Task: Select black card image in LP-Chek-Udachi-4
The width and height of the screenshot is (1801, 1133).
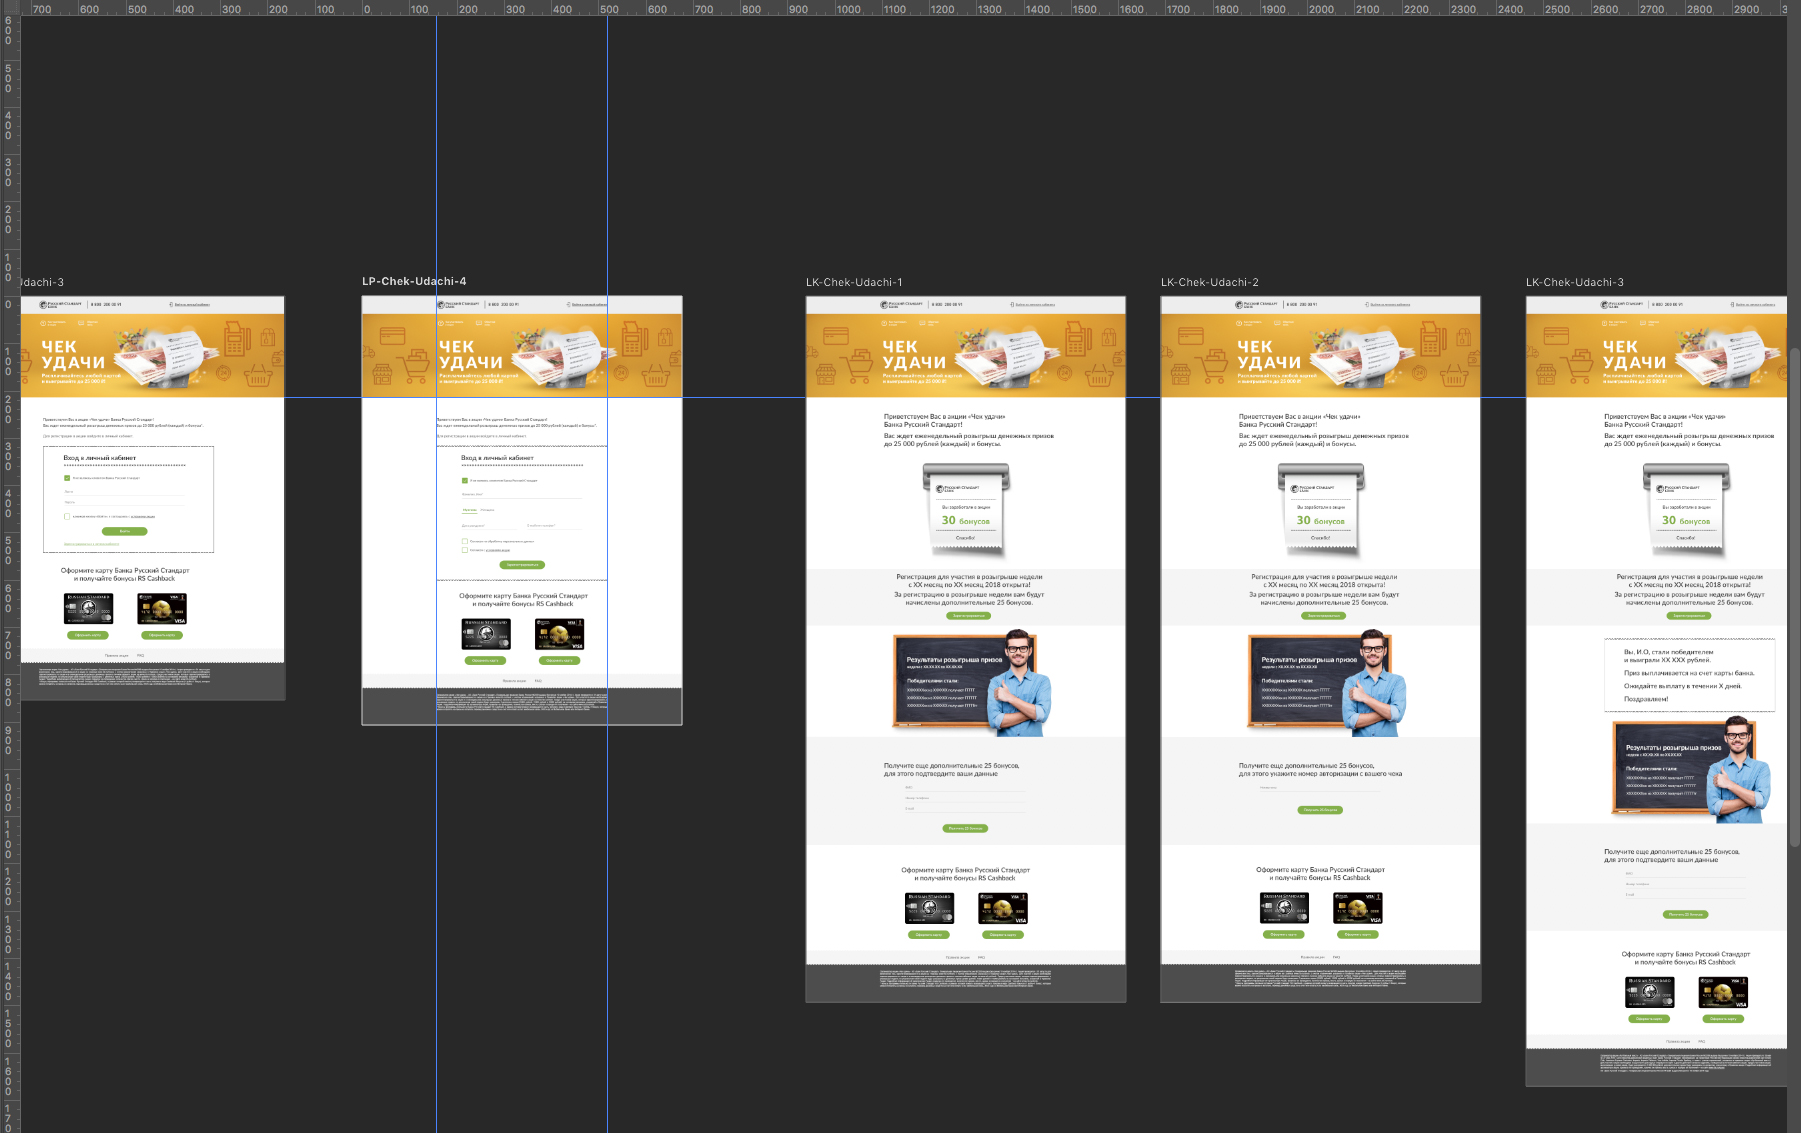Action: [486, 634]
